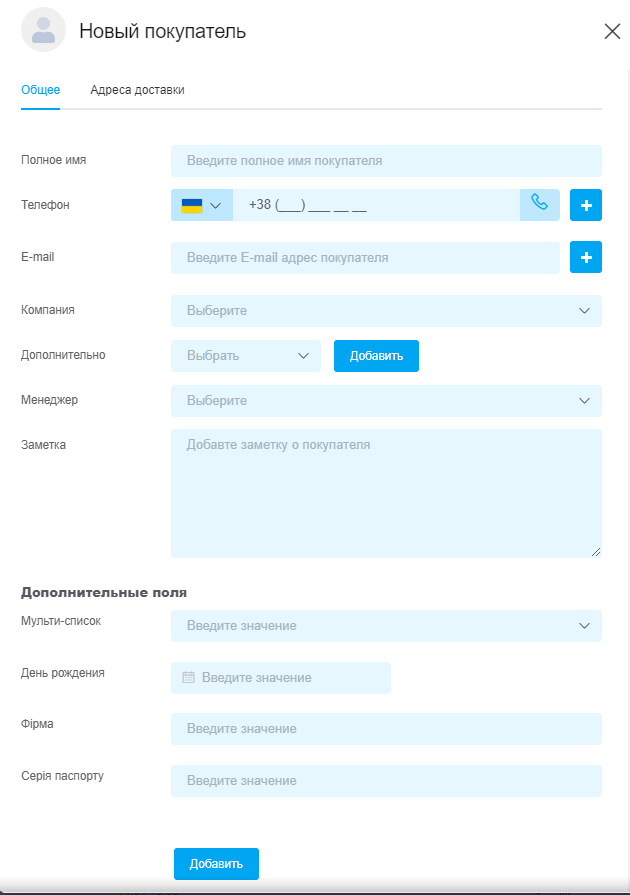Click into the Фірма input field
This screenshot has height=895, width=630.
click(386, 729)
